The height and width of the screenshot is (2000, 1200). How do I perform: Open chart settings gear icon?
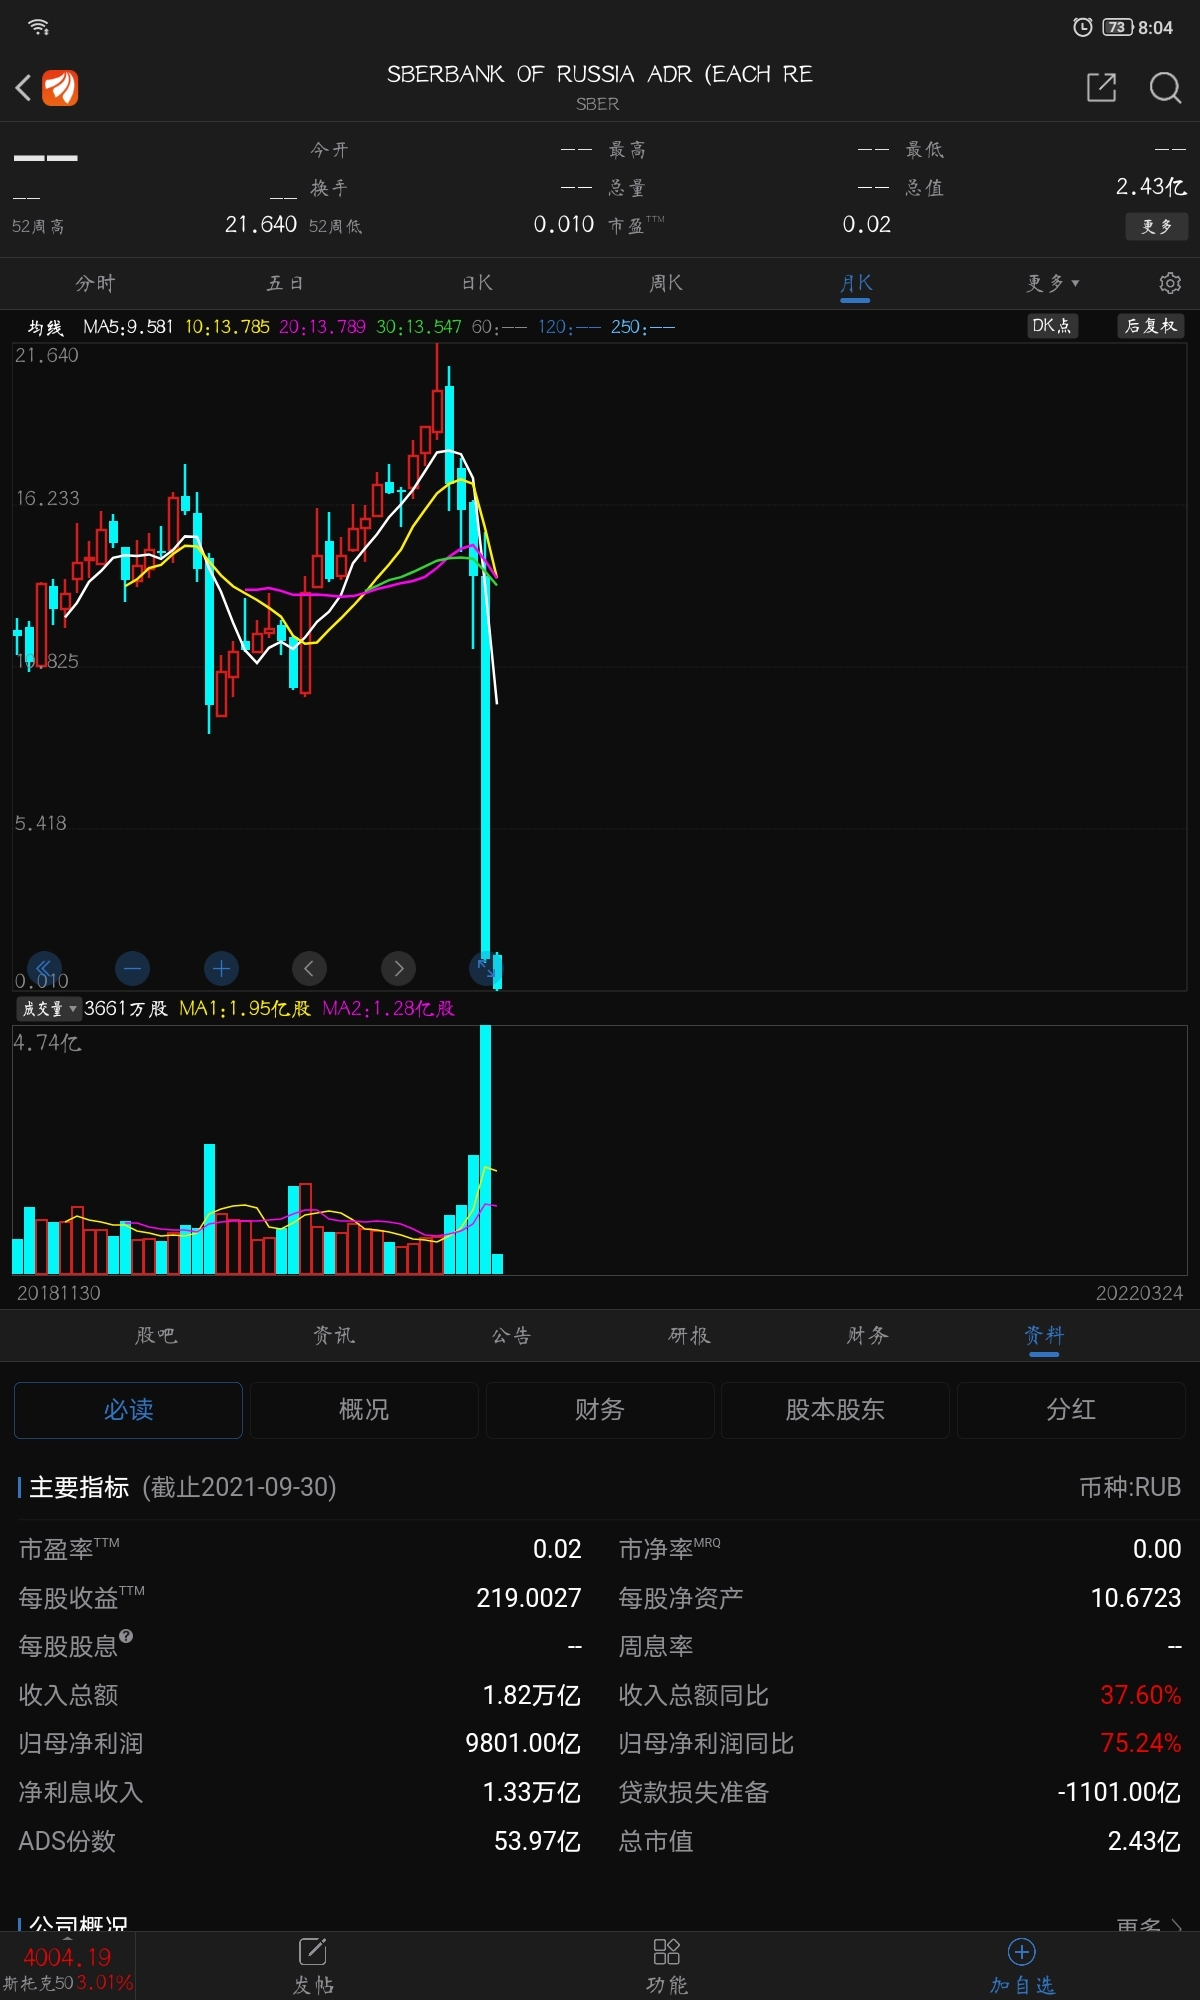(1169, 283)
